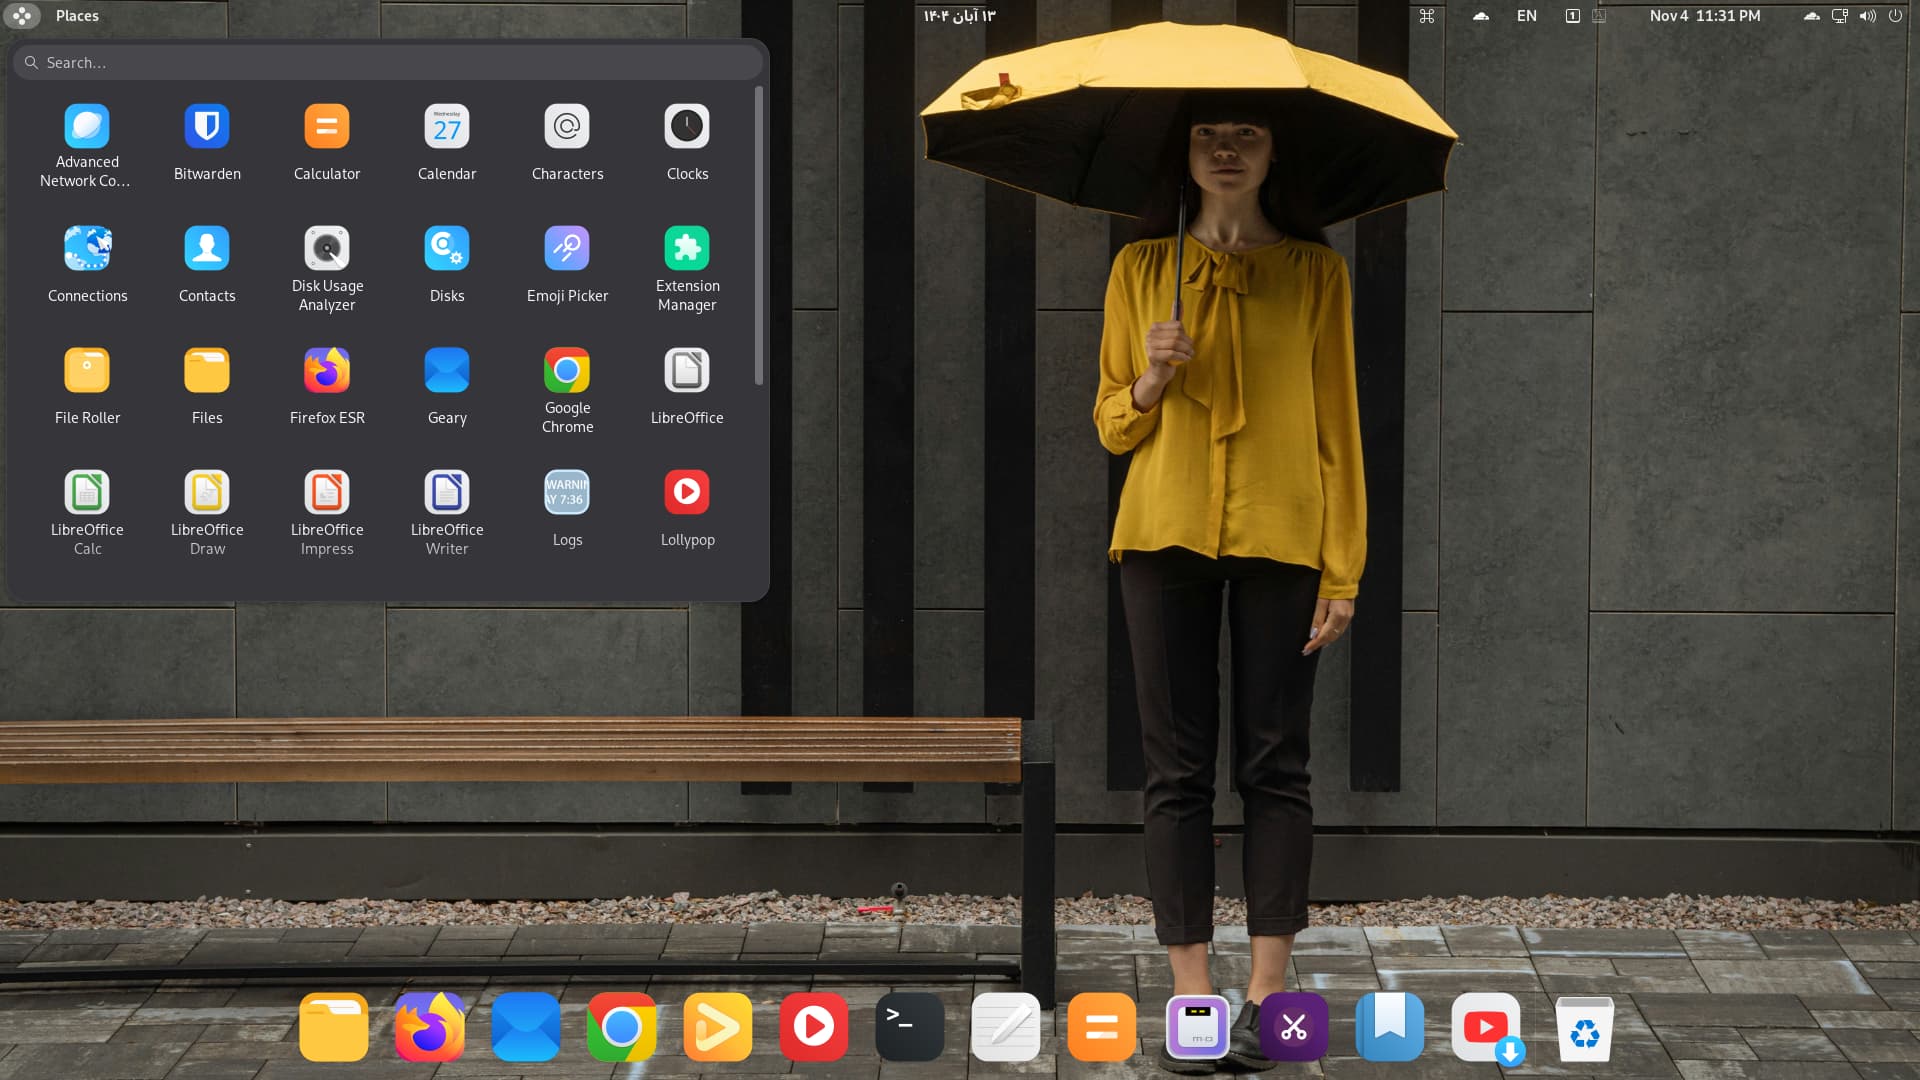
Task: Open the Nov 4 clock dropdown
Action: coord(1704,16)
